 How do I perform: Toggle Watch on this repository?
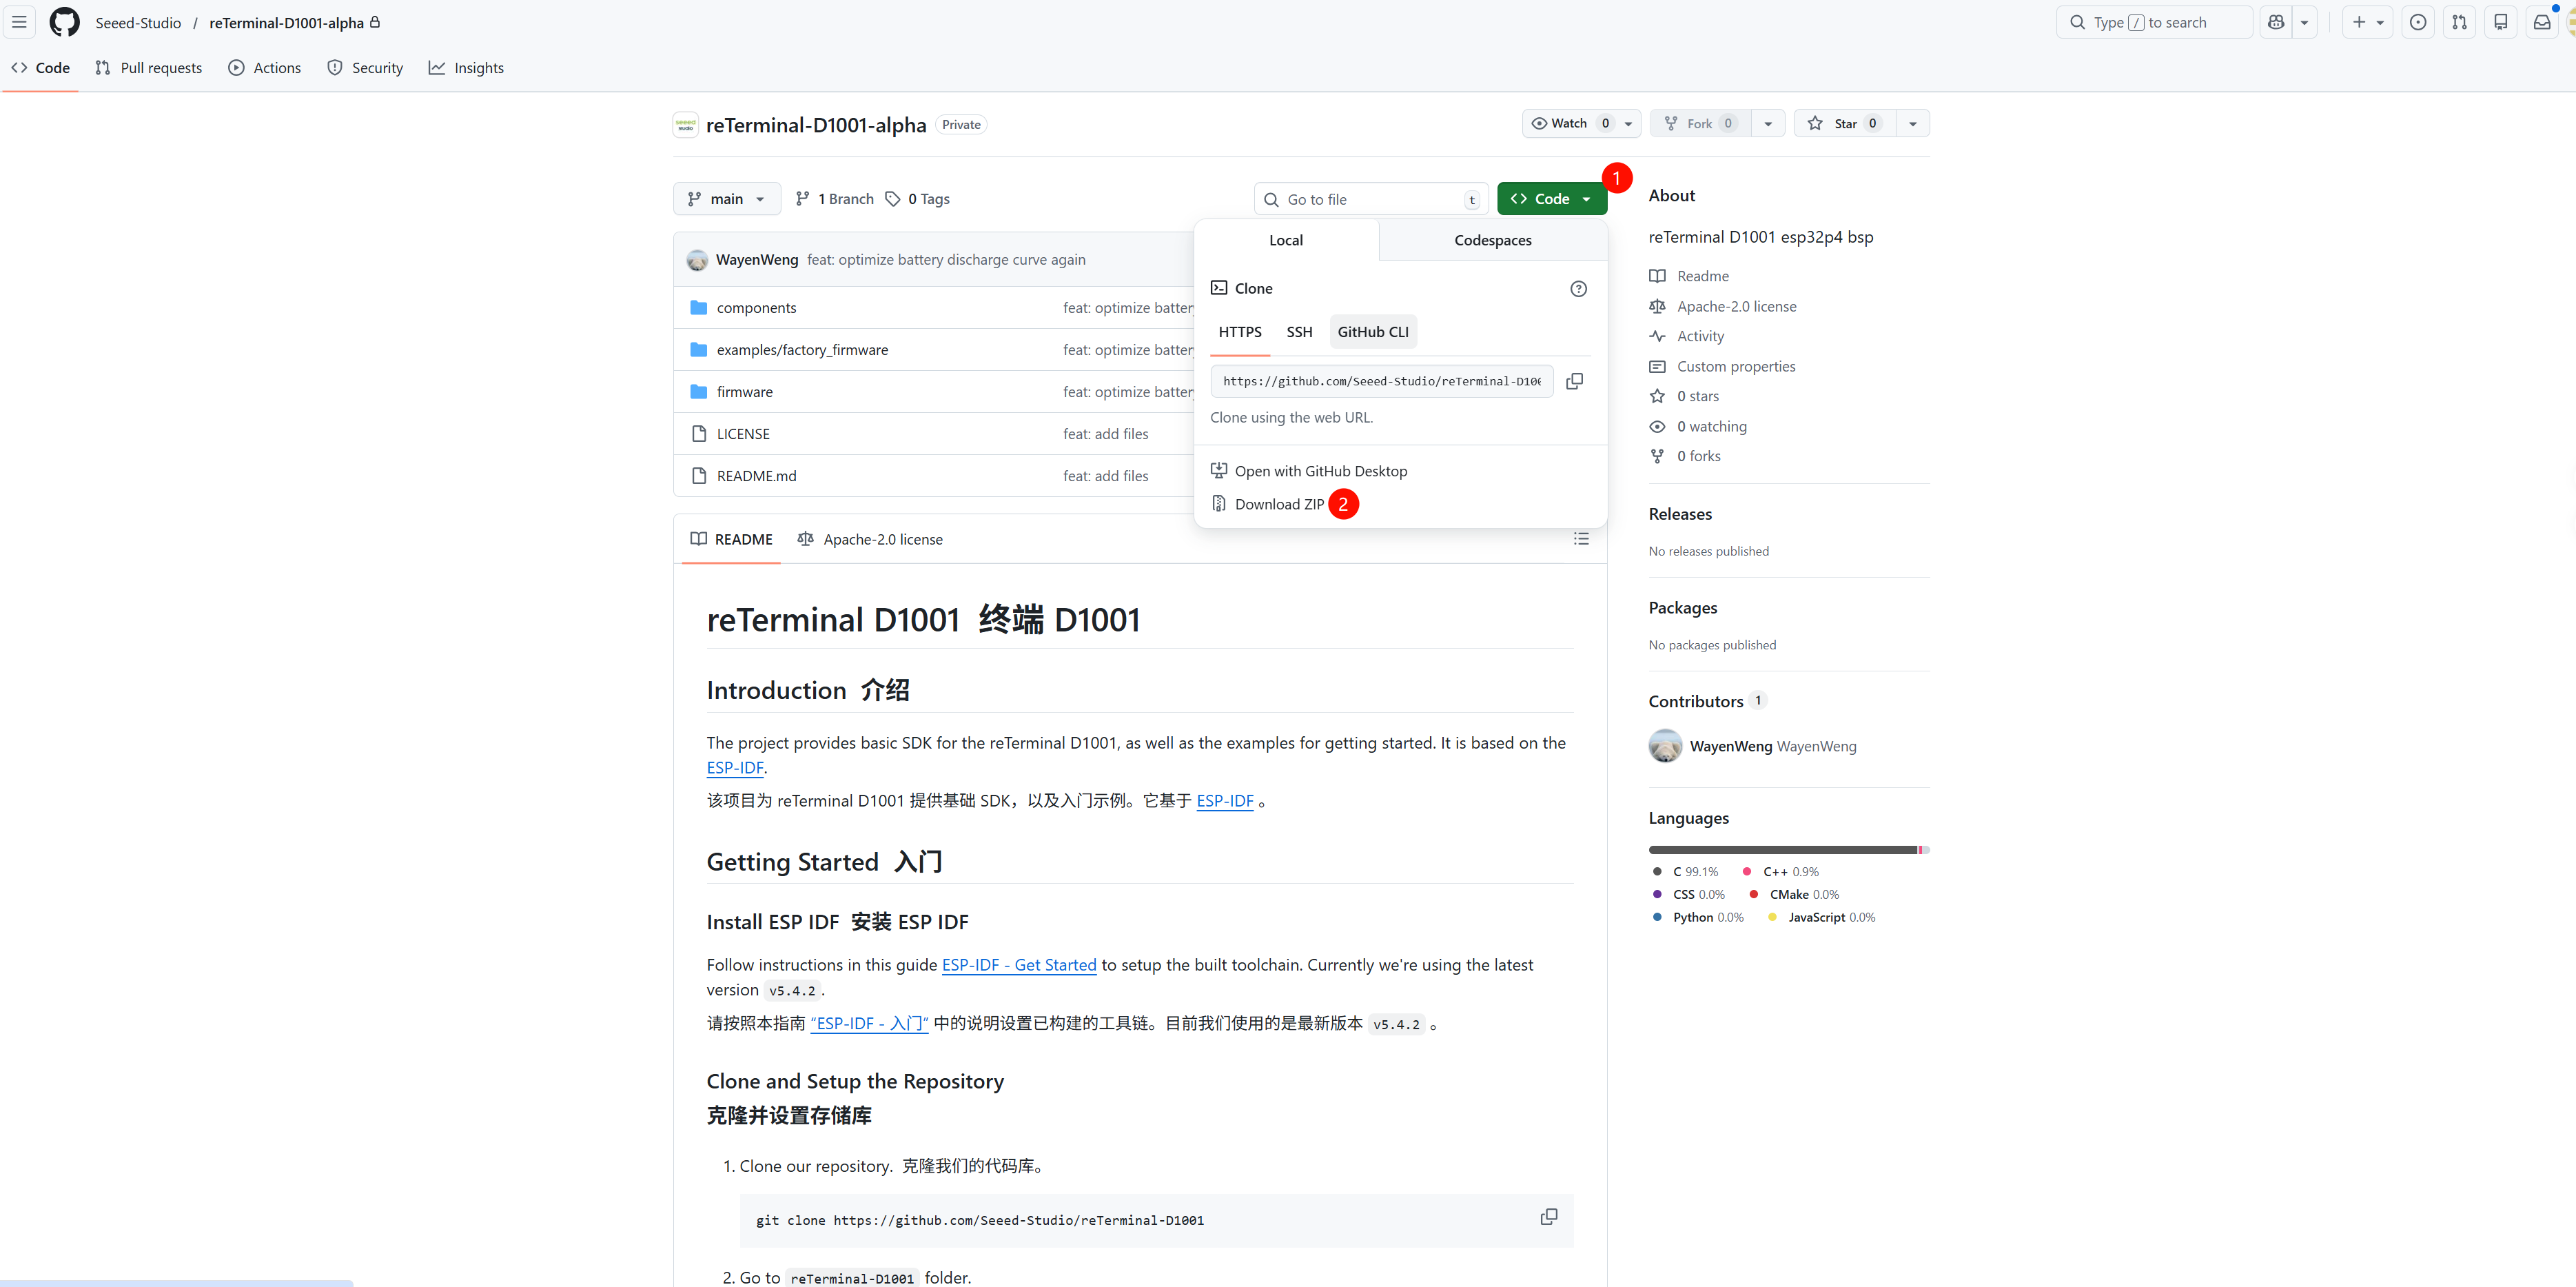coord(1568,123)
